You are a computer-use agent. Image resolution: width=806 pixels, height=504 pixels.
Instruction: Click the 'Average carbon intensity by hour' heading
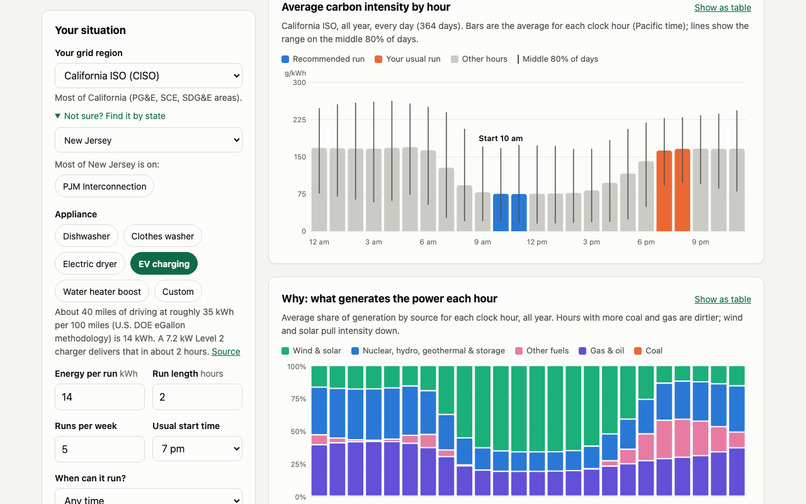pos(365,7)
